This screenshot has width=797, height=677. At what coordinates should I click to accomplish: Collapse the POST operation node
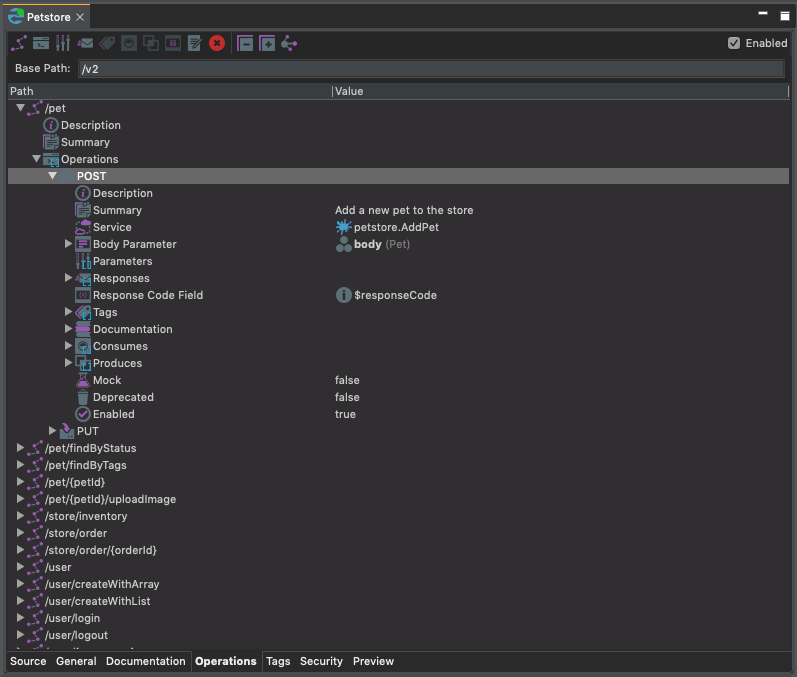pyautogui.click(x=53, y=176)
